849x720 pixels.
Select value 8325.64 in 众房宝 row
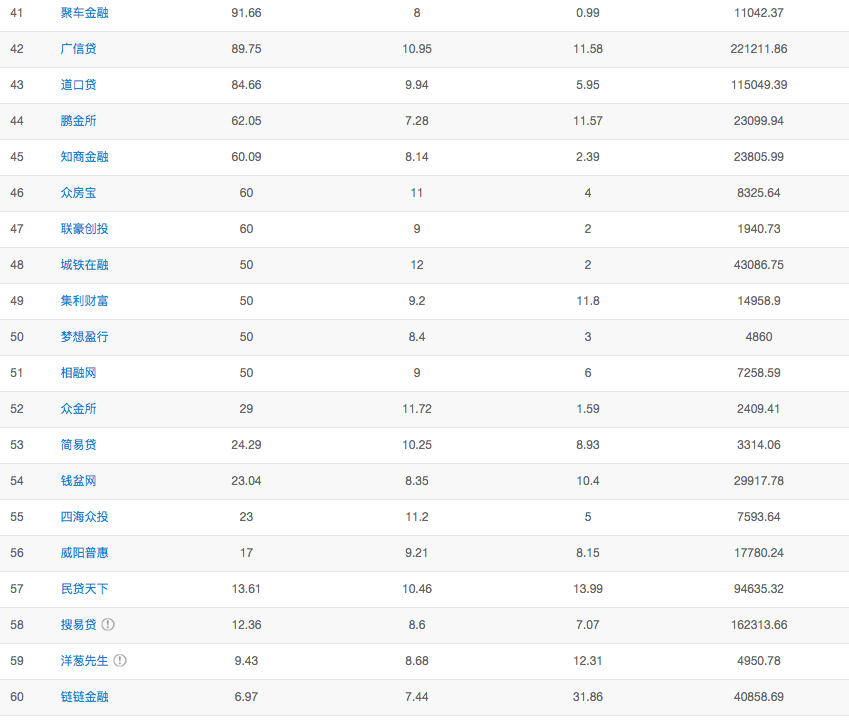[759, 193]
